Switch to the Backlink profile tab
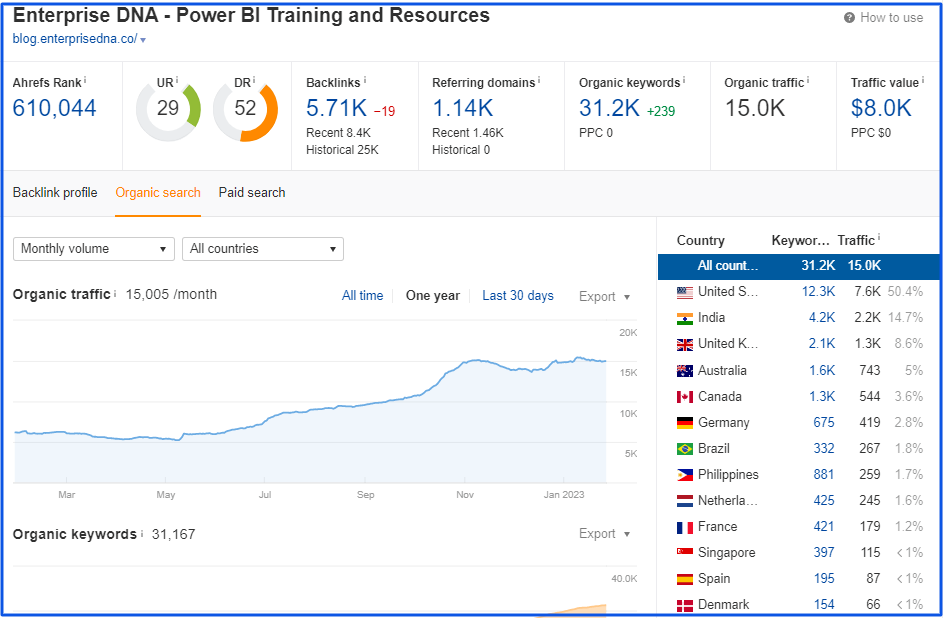The height and width of the screenshot is (618, 945). pos(55,192)
